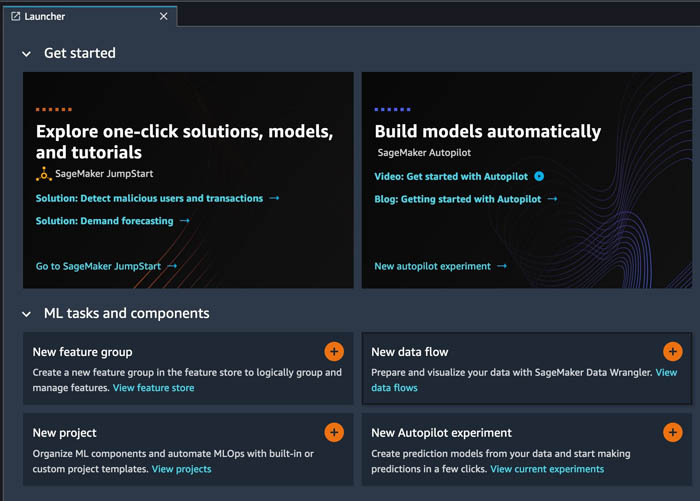Click Explore one-click solutions heading
The image size is (700, 501).
pos(184,142)
